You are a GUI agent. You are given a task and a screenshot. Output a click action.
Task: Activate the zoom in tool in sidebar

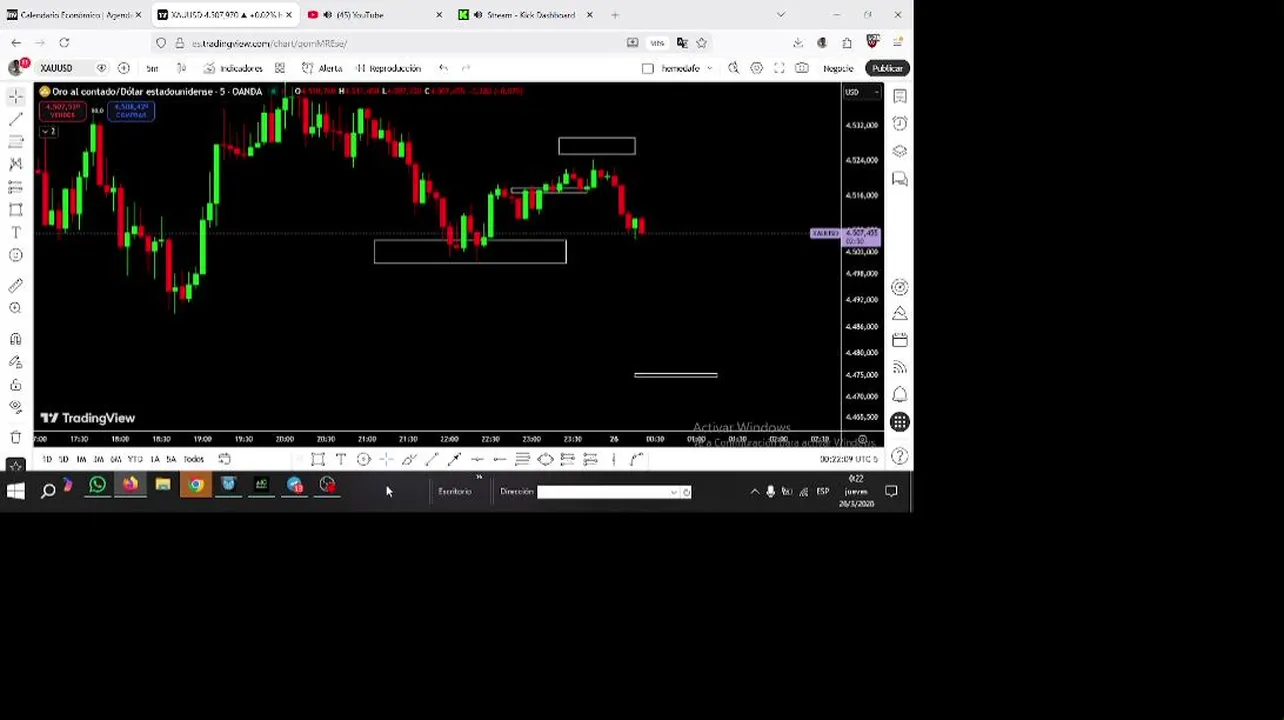click(16, 309)
